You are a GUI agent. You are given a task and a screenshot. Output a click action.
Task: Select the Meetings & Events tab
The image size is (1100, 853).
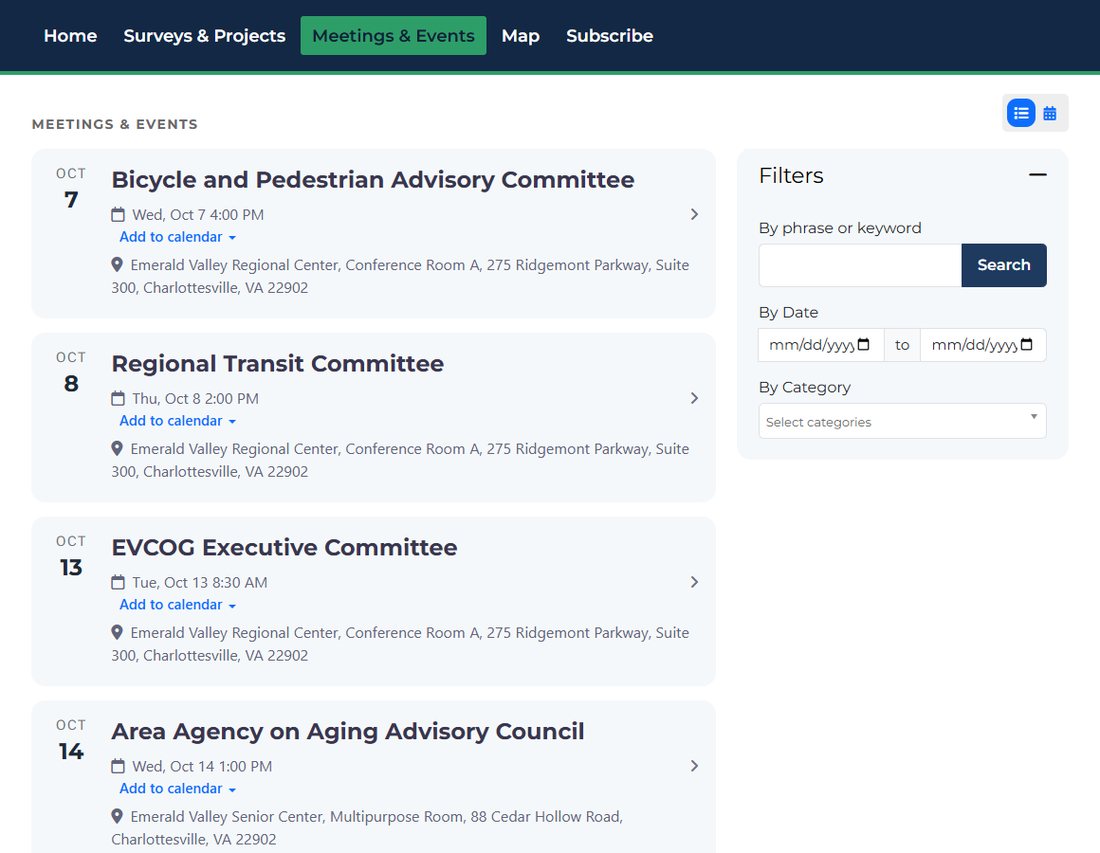point(394,36)
